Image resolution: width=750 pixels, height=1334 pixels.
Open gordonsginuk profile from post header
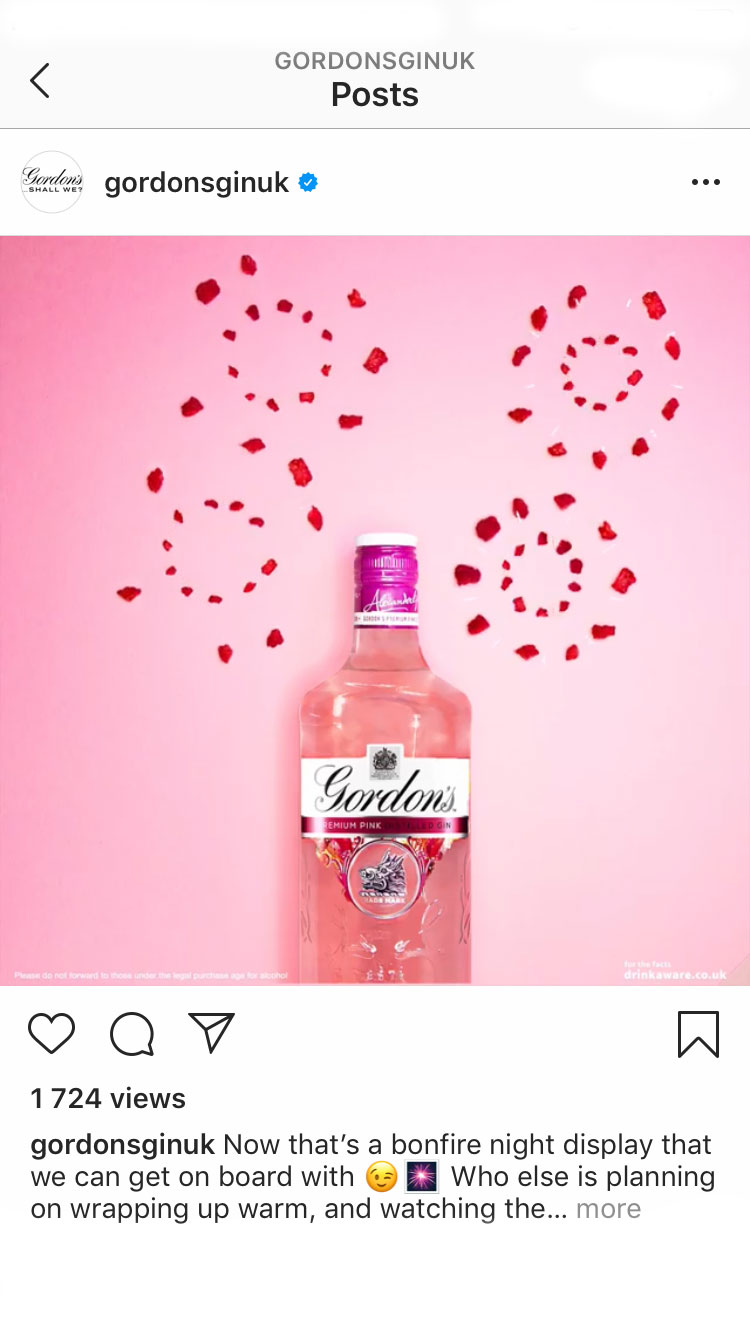pyautogui.click(x=197, y=183)
